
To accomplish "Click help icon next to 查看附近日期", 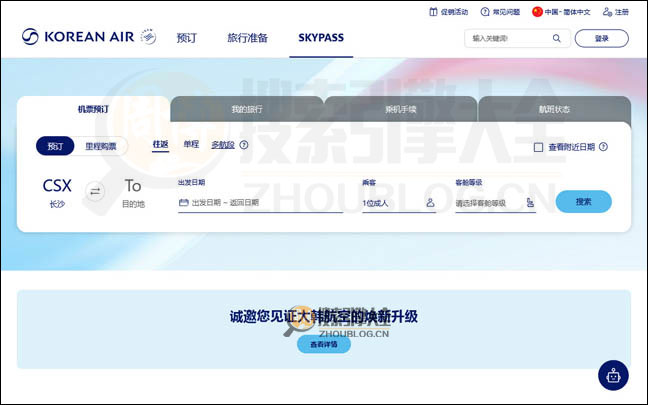I will [603, 147].
